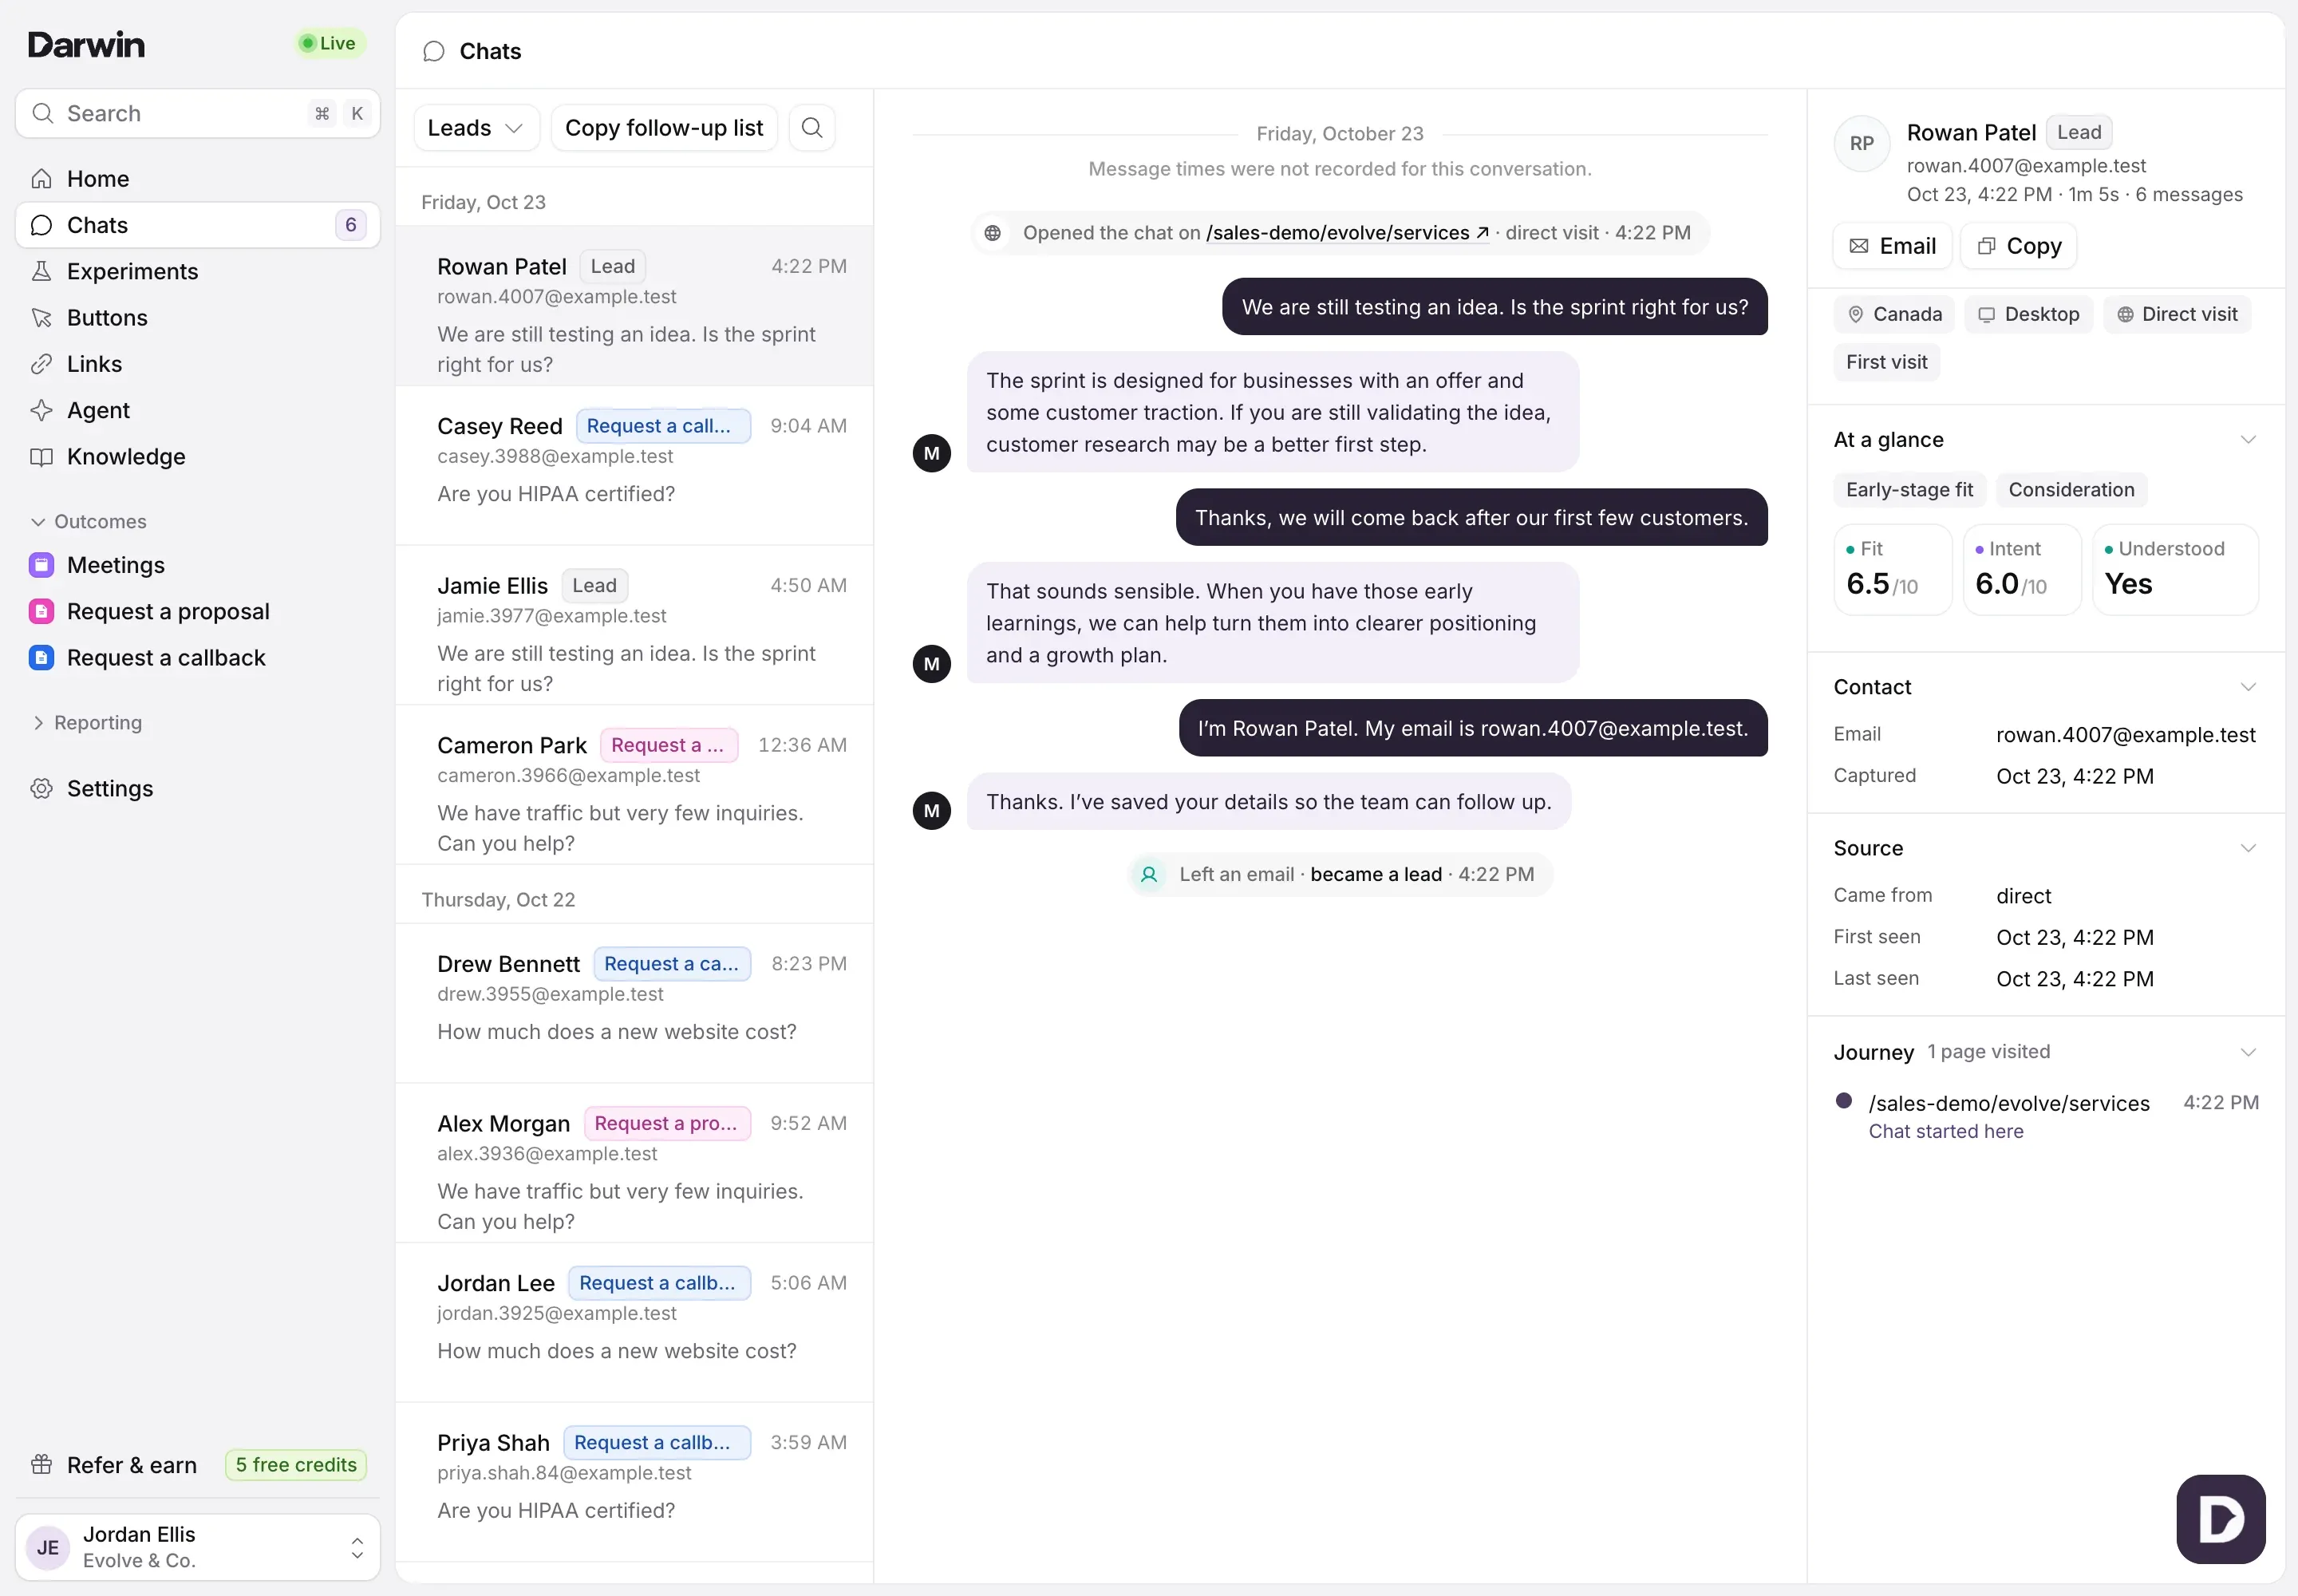The image size is (2298, 1596).
Task: Click the Darwin logo
Action: click(x=86, y=44)
